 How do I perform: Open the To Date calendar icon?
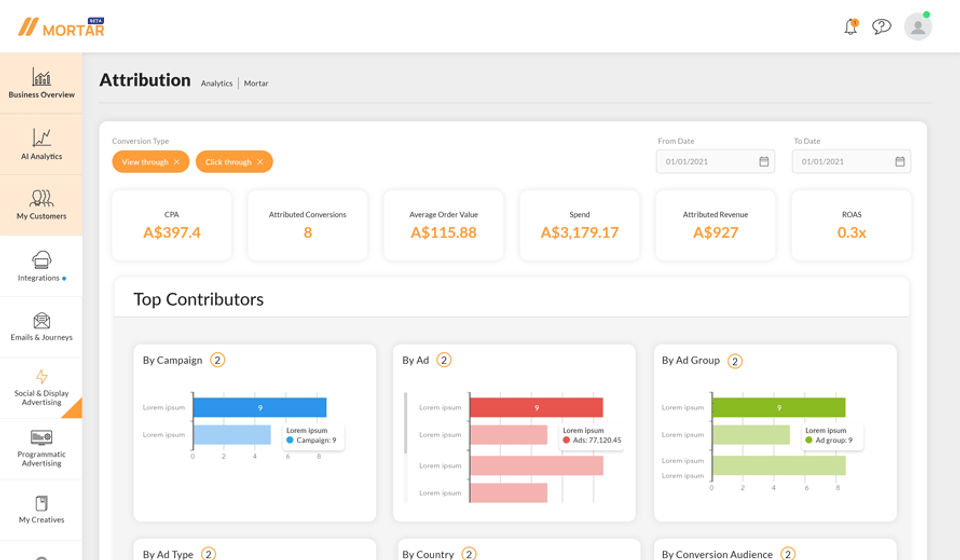tap(899, 162)
